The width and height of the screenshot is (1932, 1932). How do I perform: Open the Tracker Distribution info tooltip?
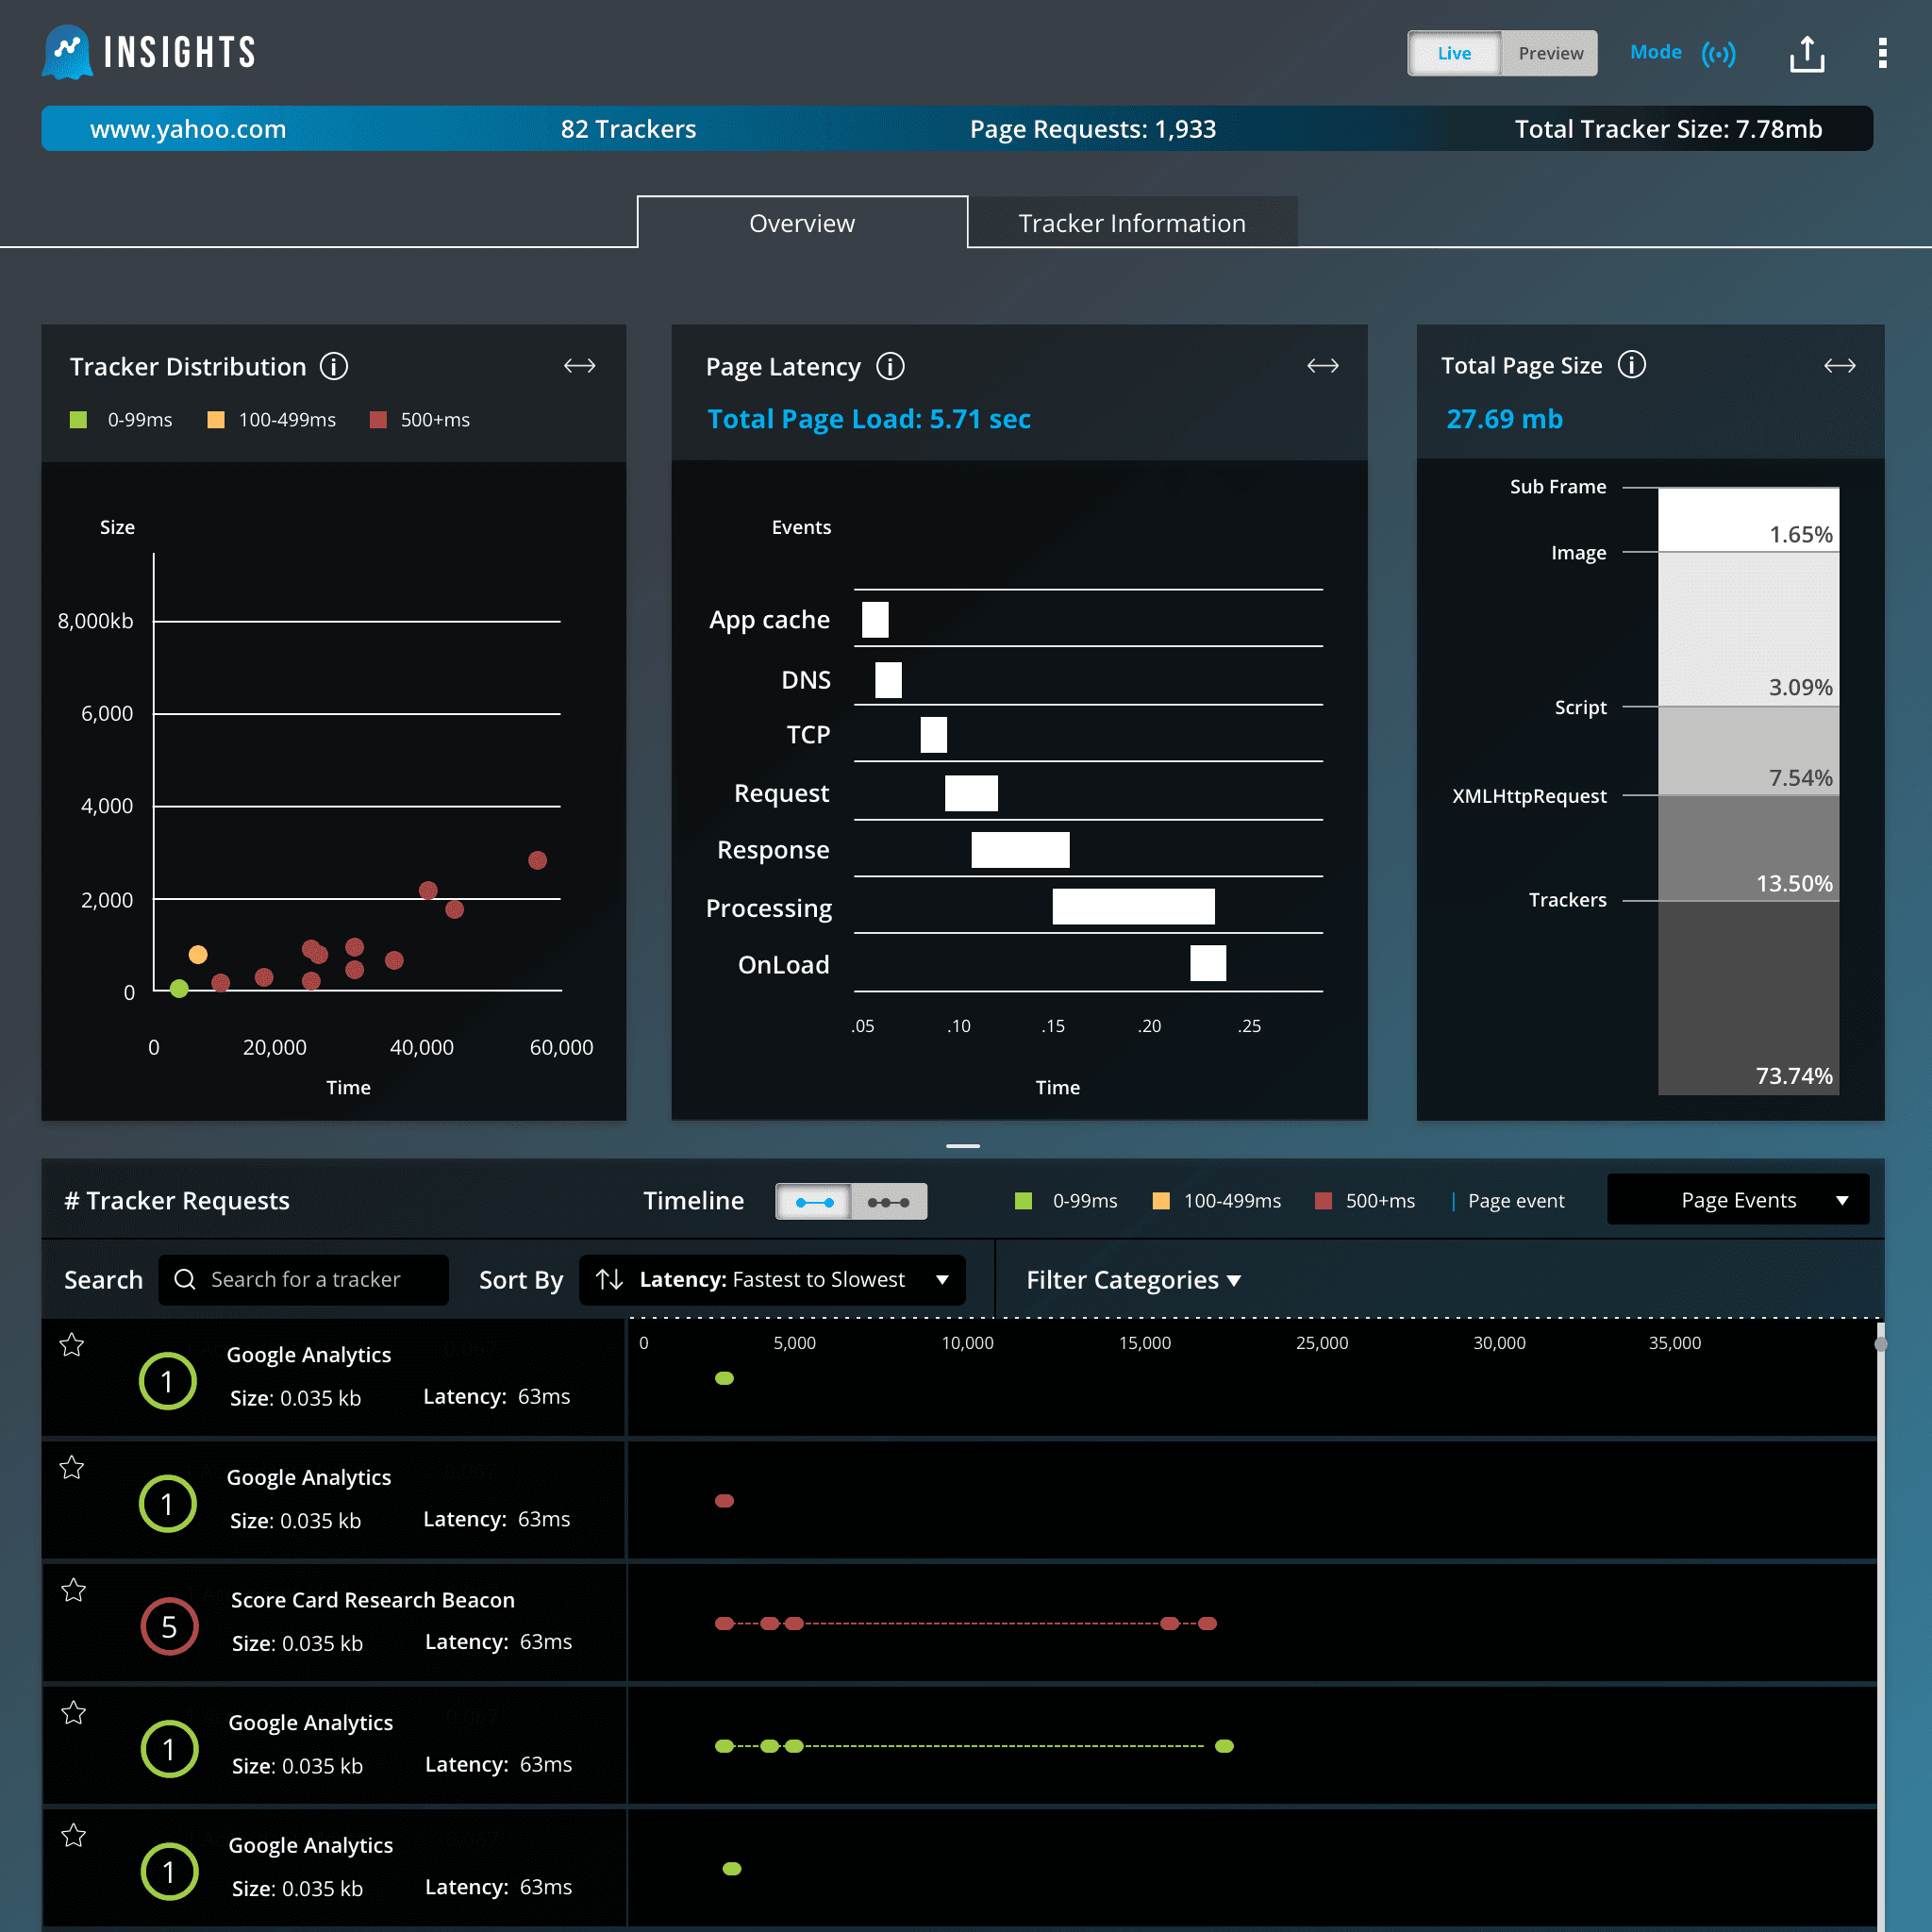point(335,366)
